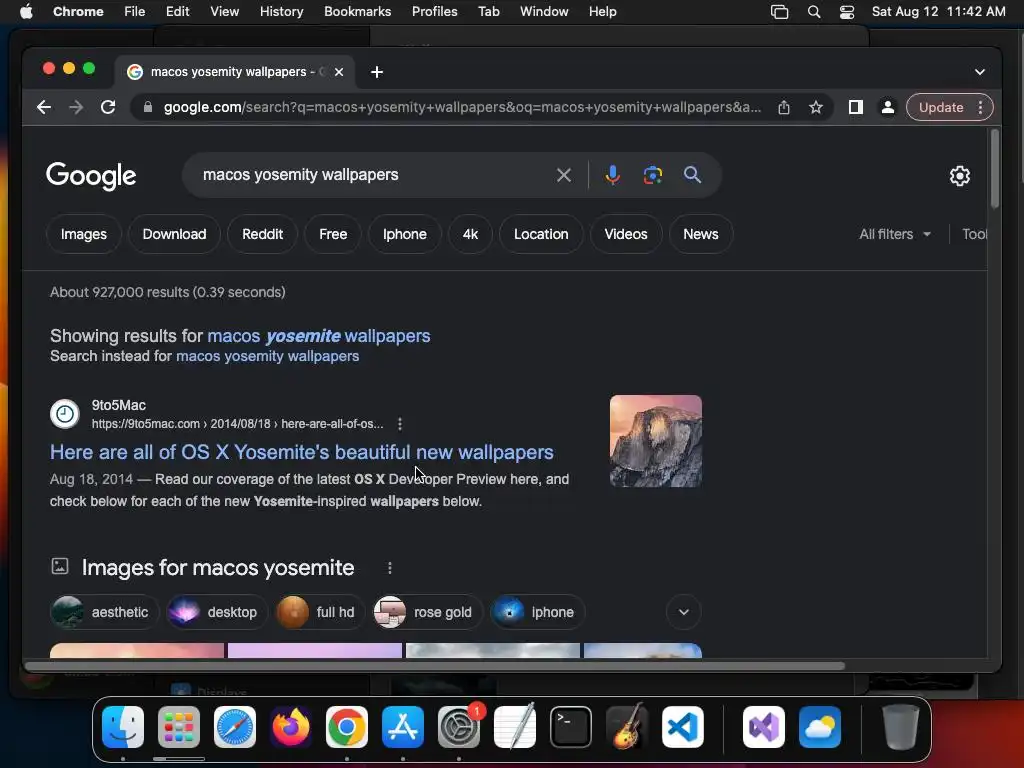The image size is (1024, 768).
Task: Open the 9to5Mac result options menu
Action: [400, 424]
